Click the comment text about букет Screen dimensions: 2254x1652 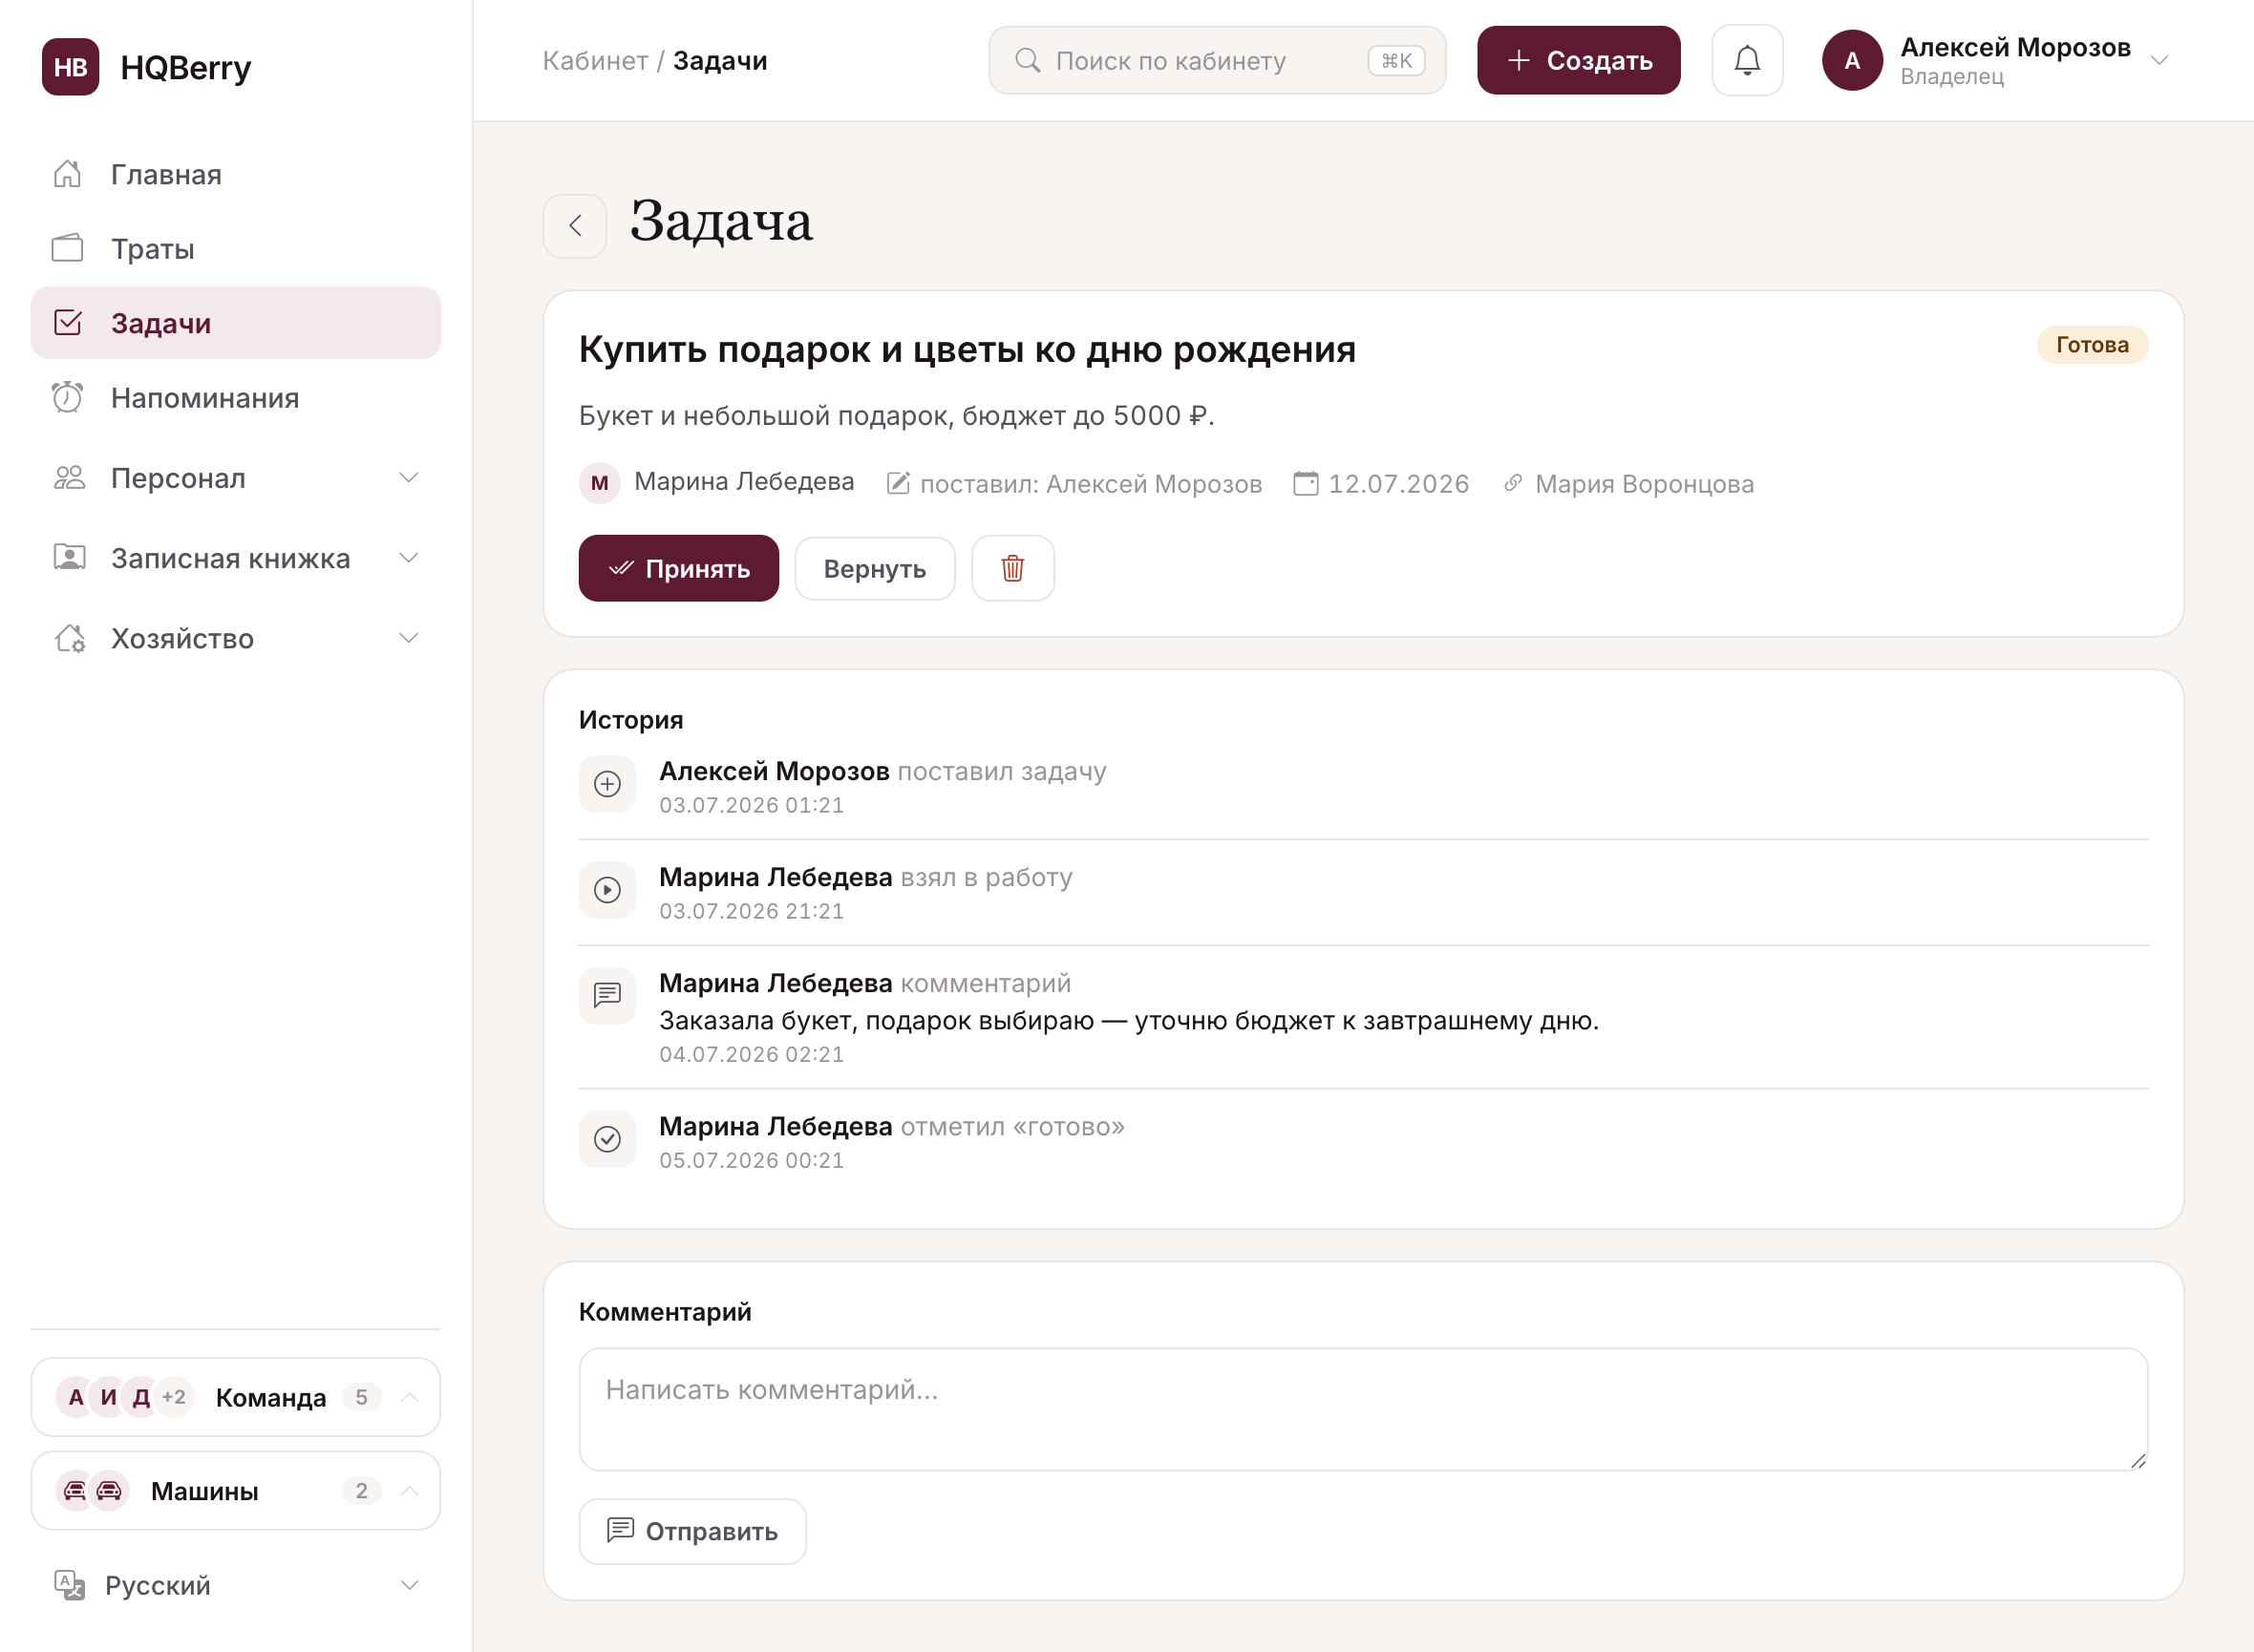[x=1128, y=1020]
